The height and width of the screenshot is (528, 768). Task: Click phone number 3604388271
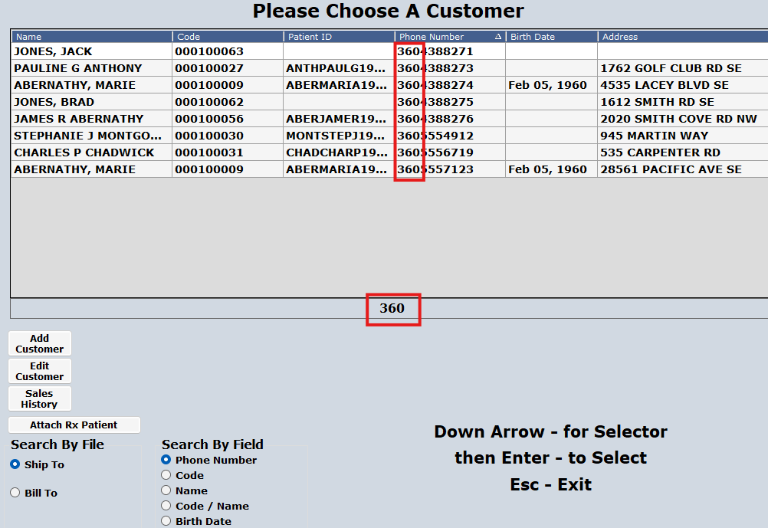click(x=435, y=51)
